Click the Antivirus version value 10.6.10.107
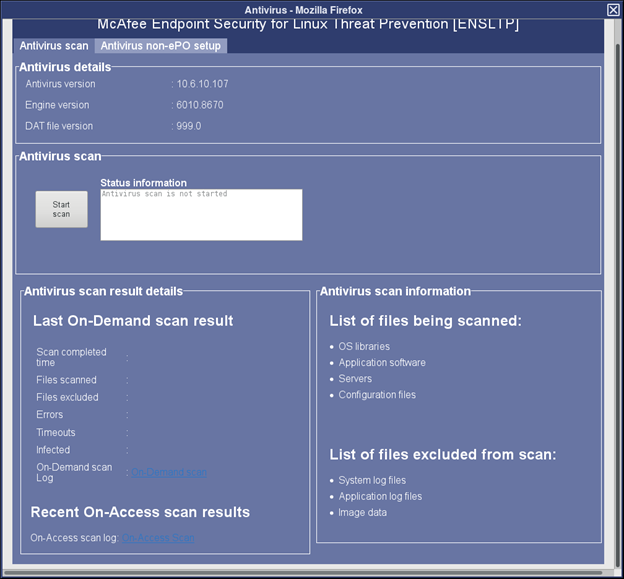 201,84
